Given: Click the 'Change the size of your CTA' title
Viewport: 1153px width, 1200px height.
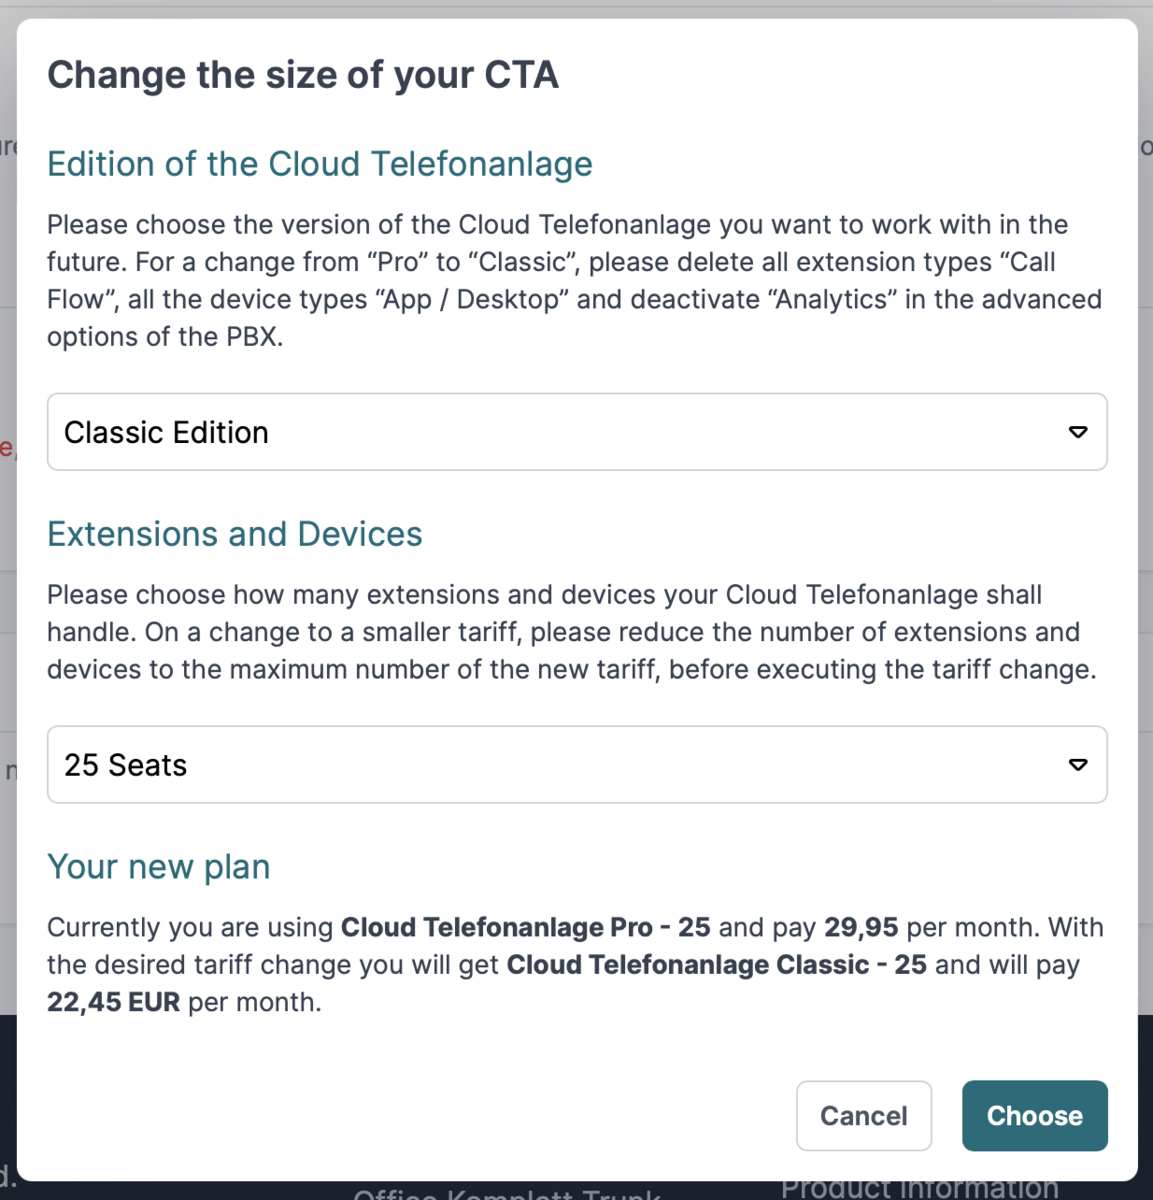Looking at the screenshot, I should (303, 75).
